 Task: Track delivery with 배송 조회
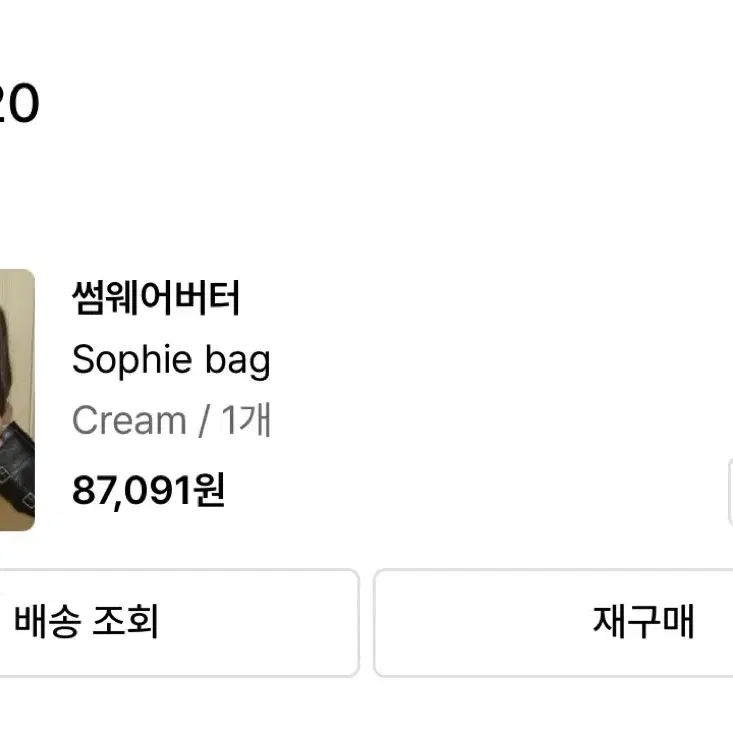(x=179, y=623)
